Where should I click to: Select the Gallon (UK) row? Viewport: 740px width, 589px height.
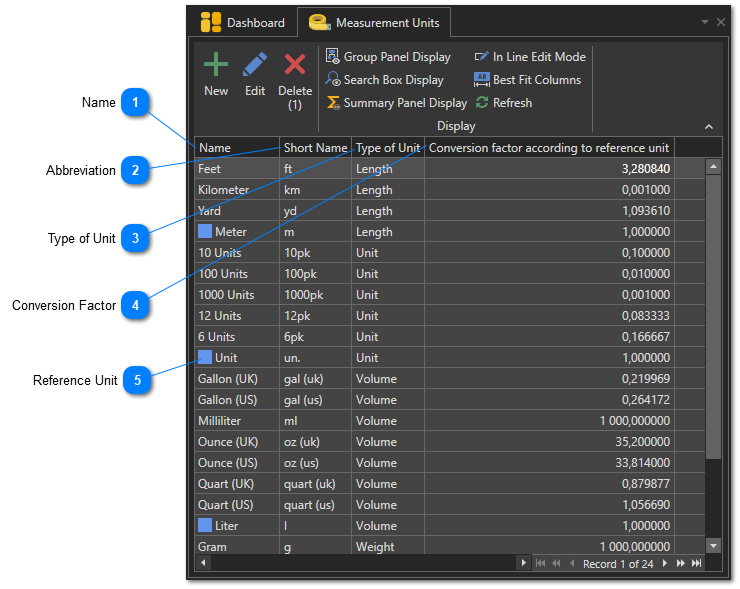coord(237,379)
